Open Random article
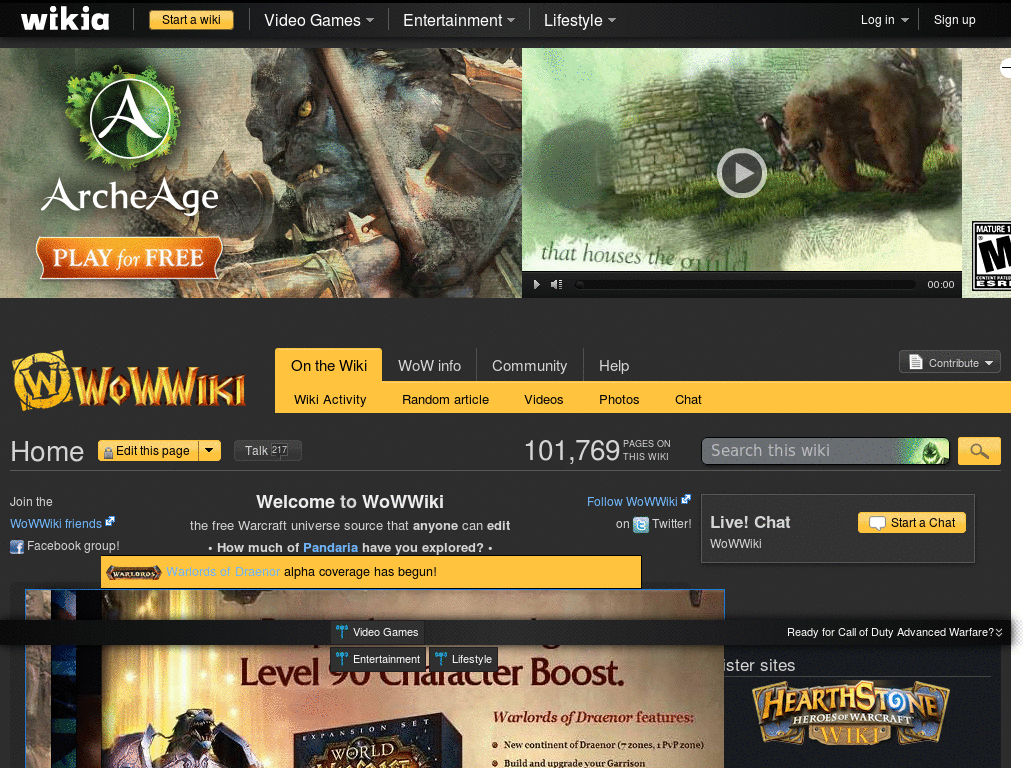The width and height of the screenshot is (1024, 768). 445,399
